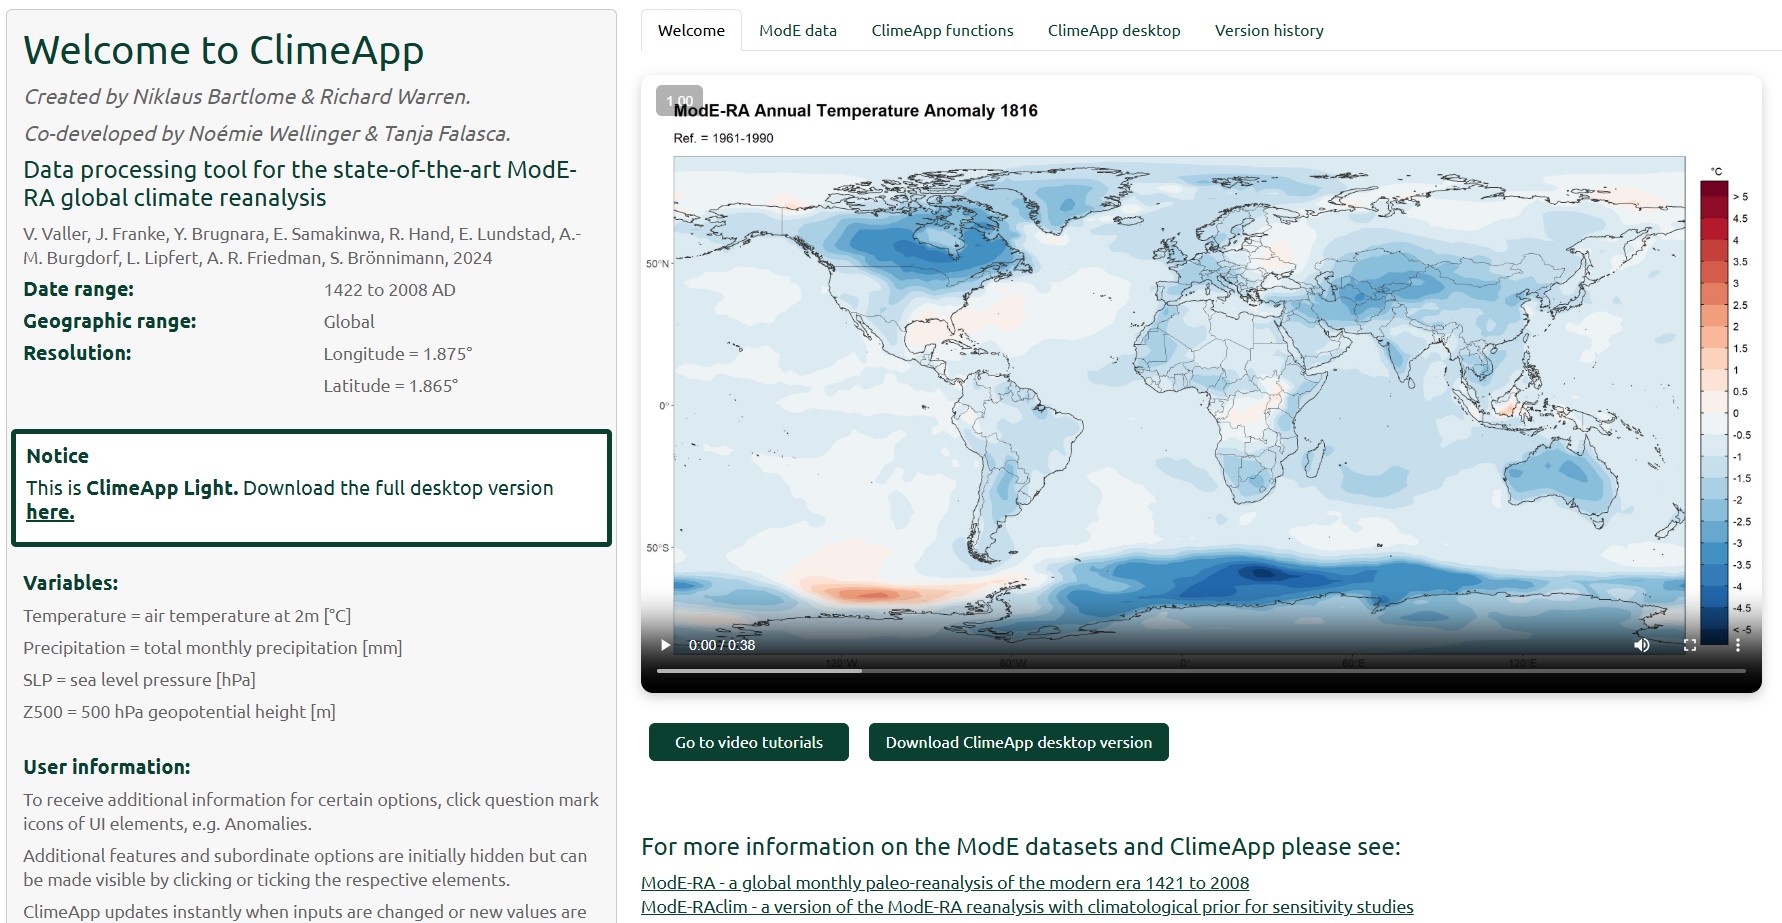Open the ModE-RA paleo-reanalysis link

(945, 883)
